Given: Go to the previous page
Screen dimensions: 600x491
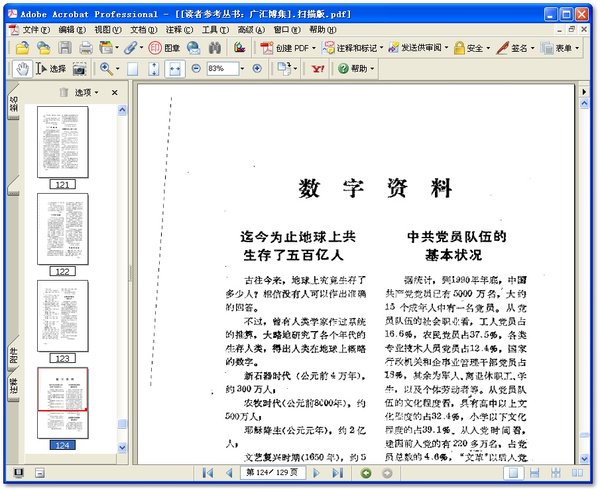Looking at the screenshot, I should coord(229,473).
